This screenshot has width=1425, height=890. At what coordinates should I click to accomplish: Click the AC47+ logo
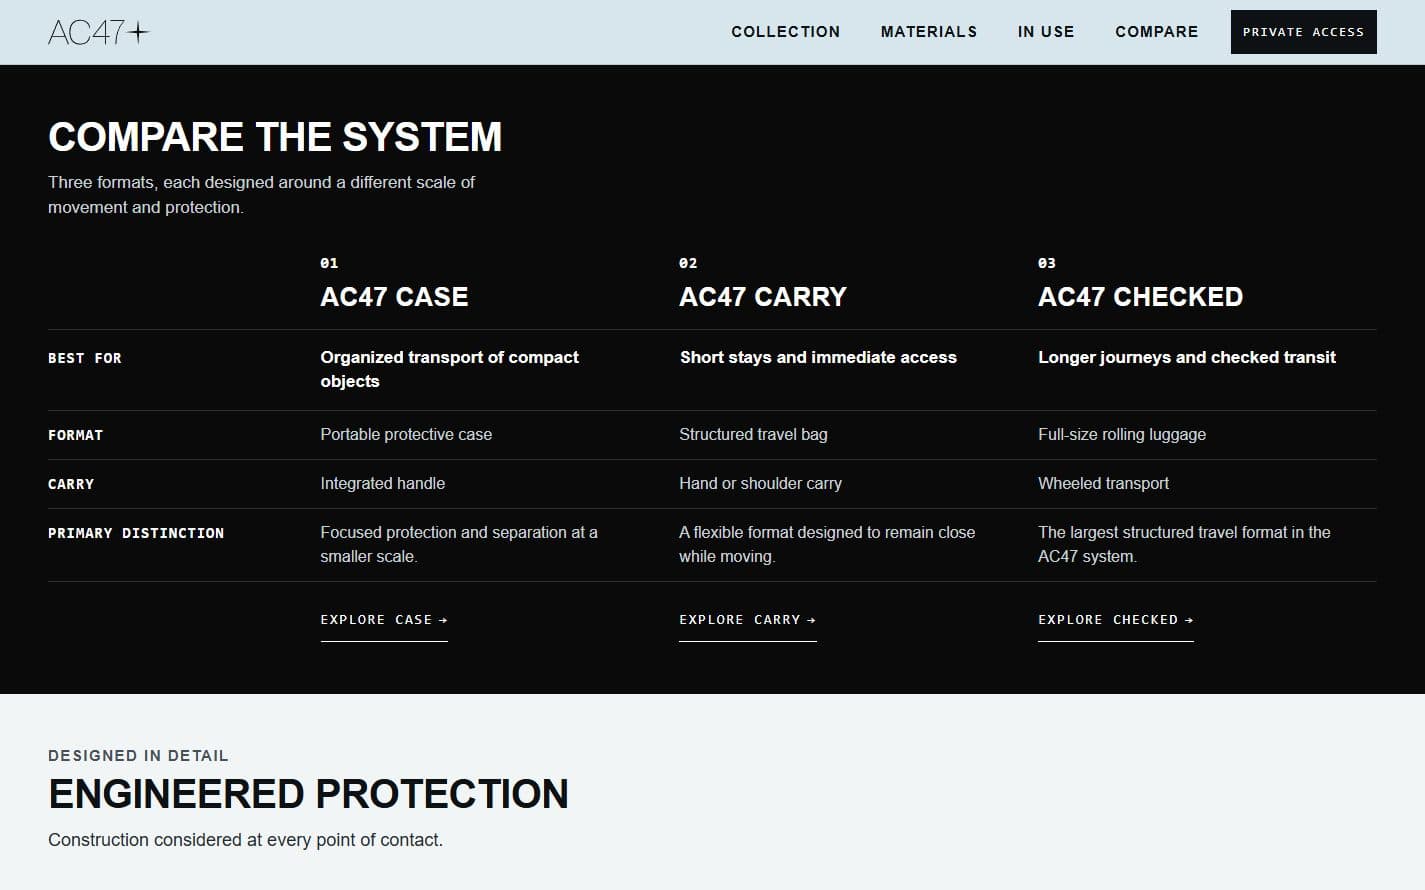98,32
